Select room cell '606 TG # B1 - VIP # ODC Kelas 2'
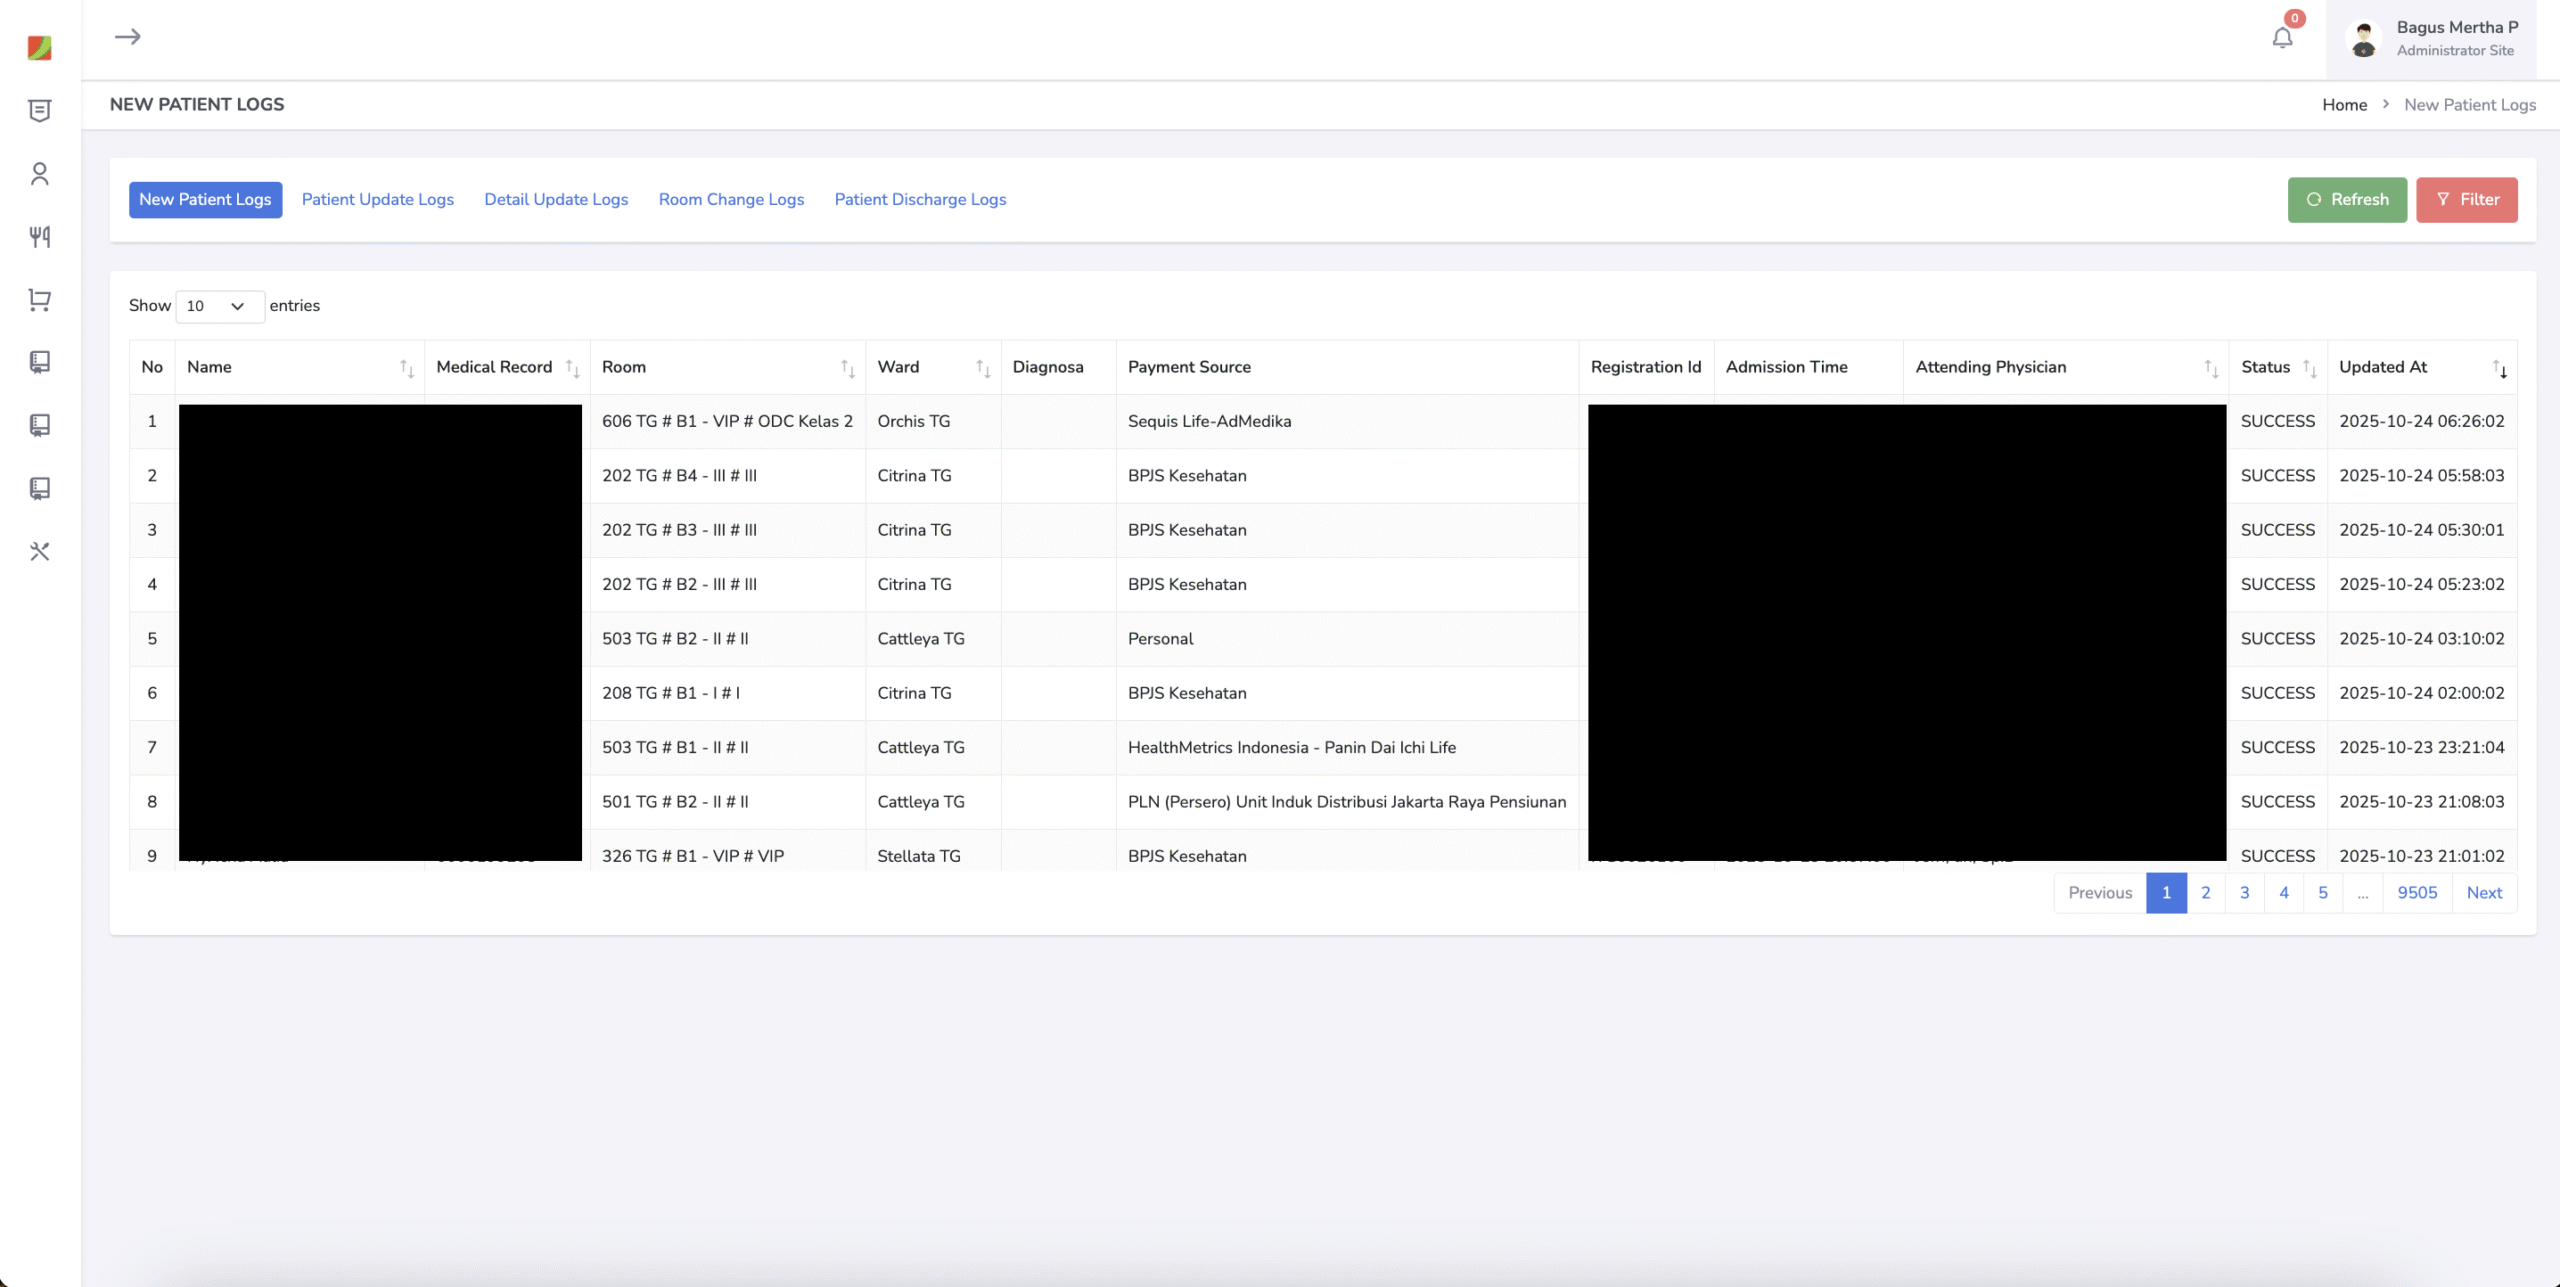The height and width of the screenshot is (1287, 2560). coord(727,421)
